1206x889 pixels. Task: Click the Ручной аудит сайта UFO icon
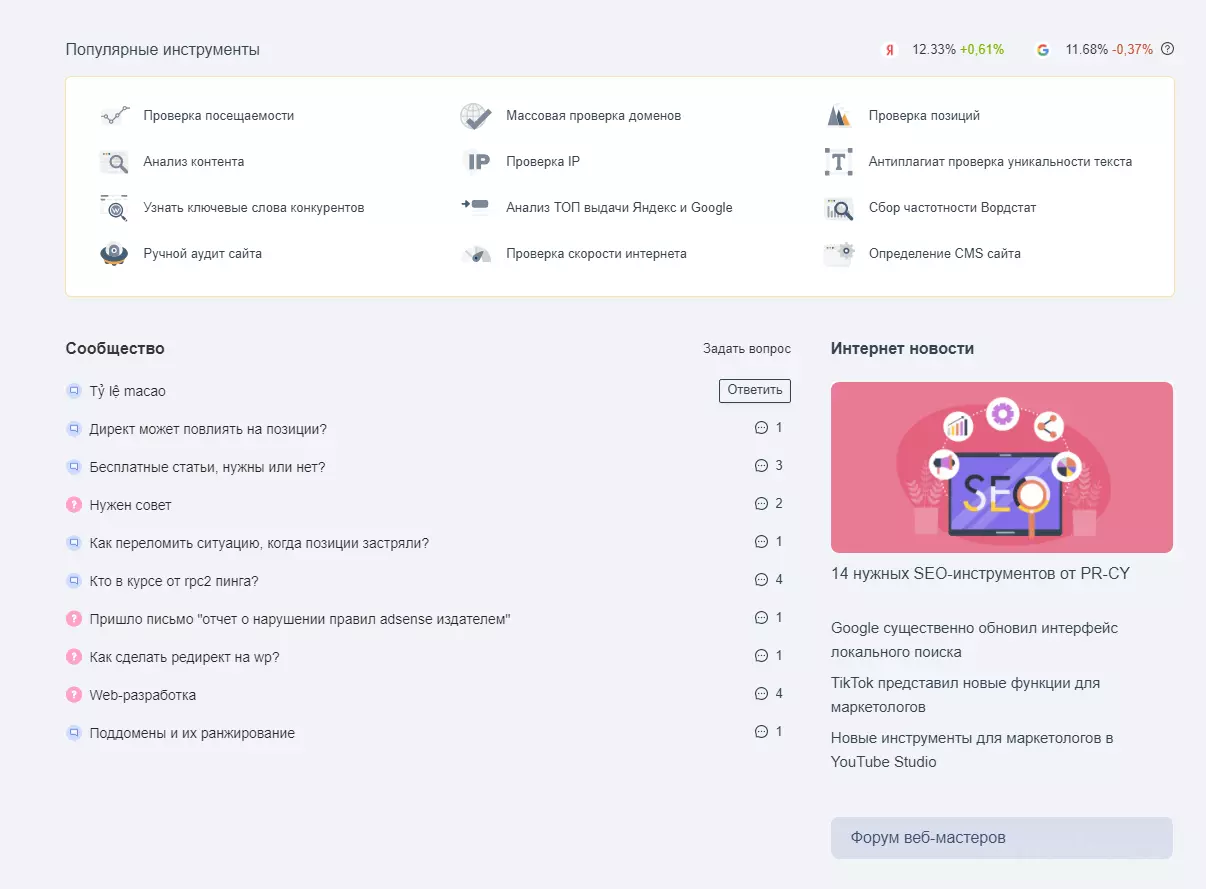pyautogui.click(x=115, y=253)
